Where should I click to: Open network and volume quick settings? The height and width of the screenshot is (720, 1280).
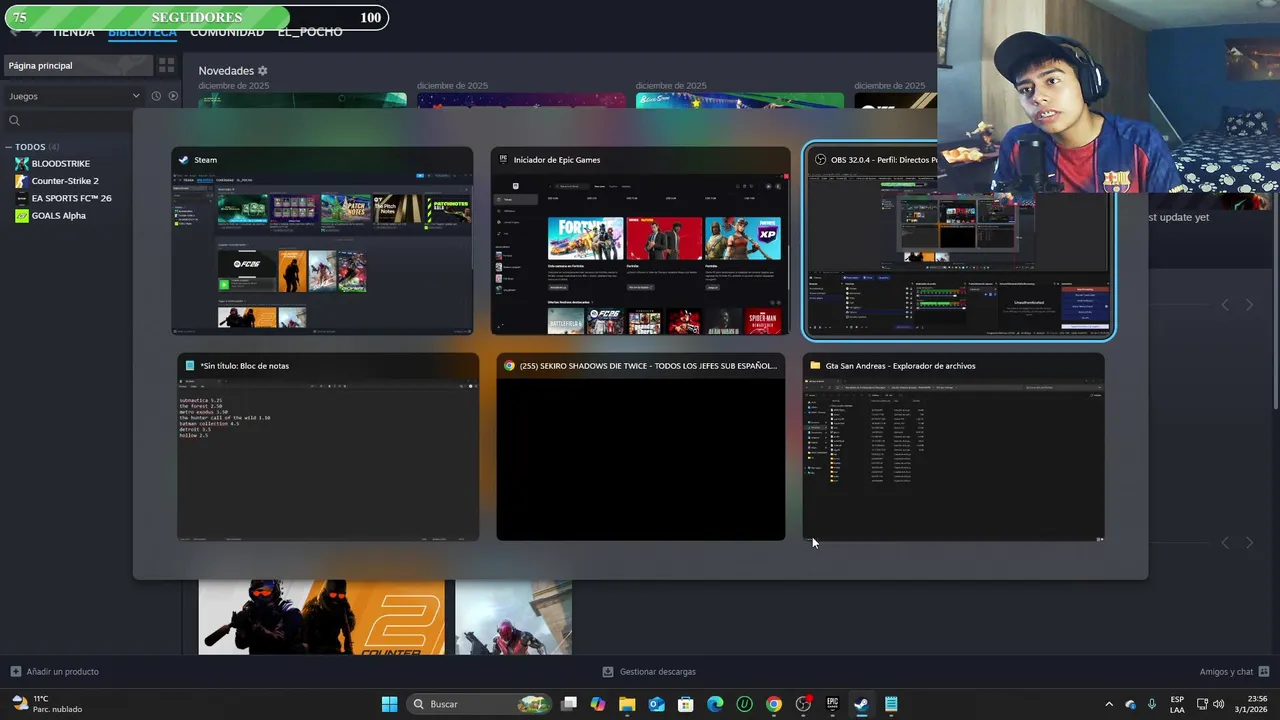point(1210,704)
